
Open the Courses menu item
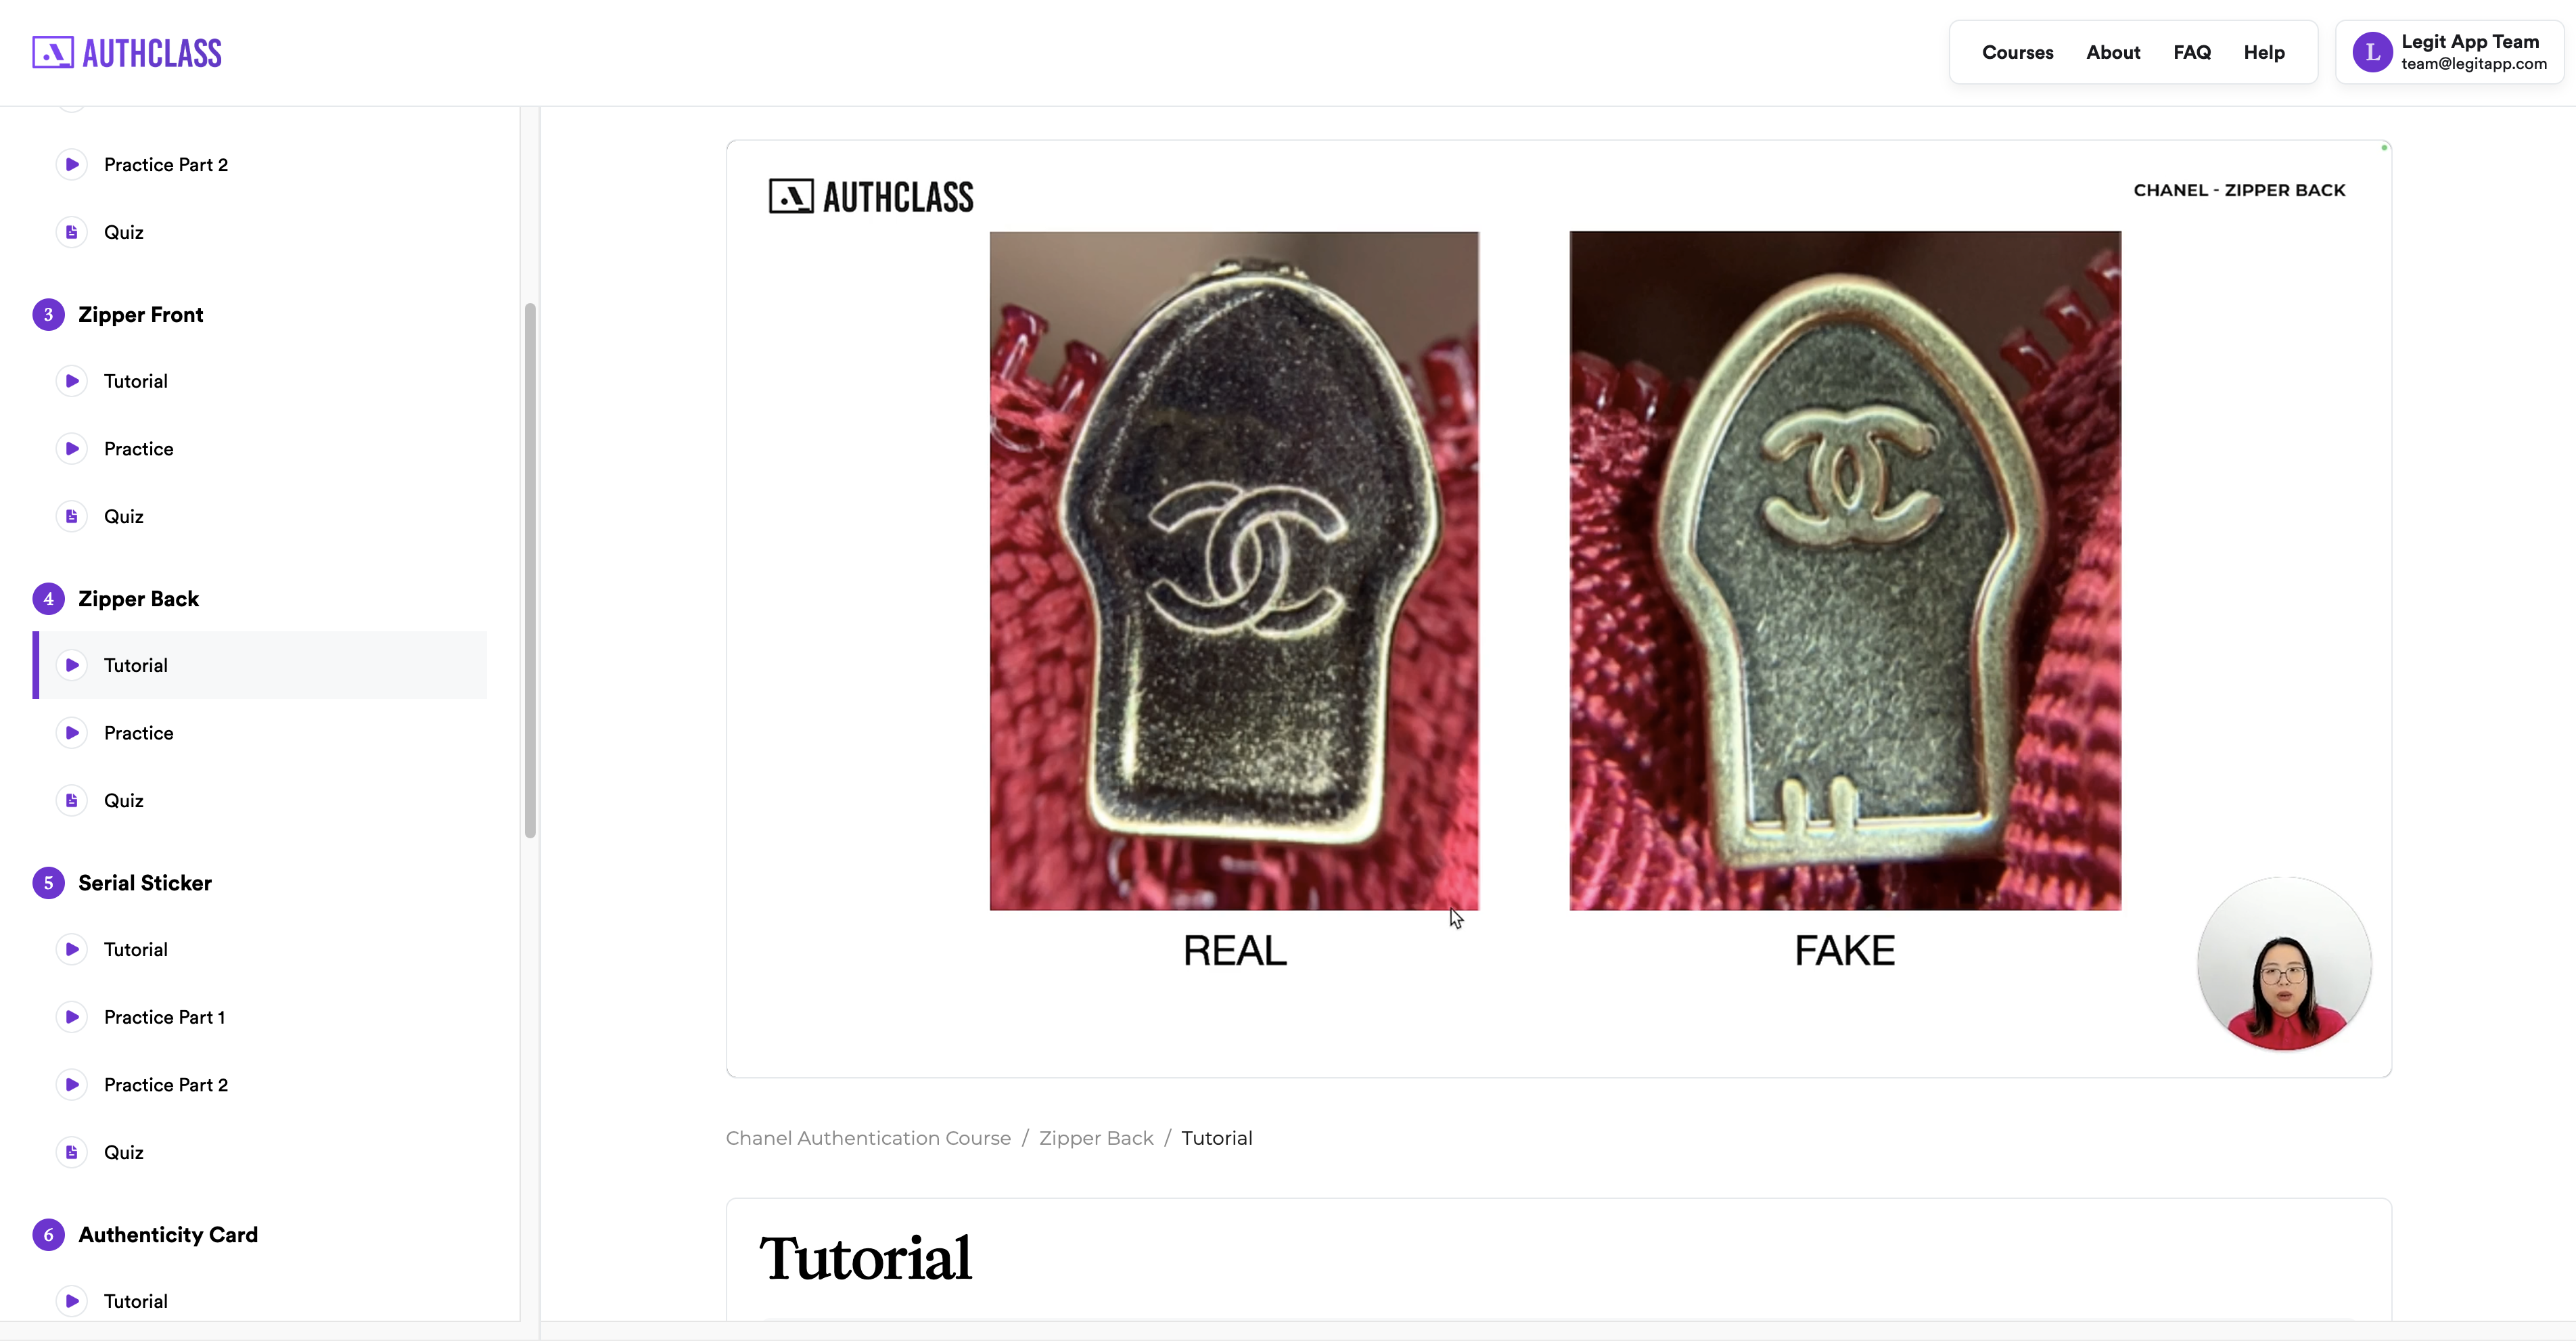click(x=2017, y=52)
